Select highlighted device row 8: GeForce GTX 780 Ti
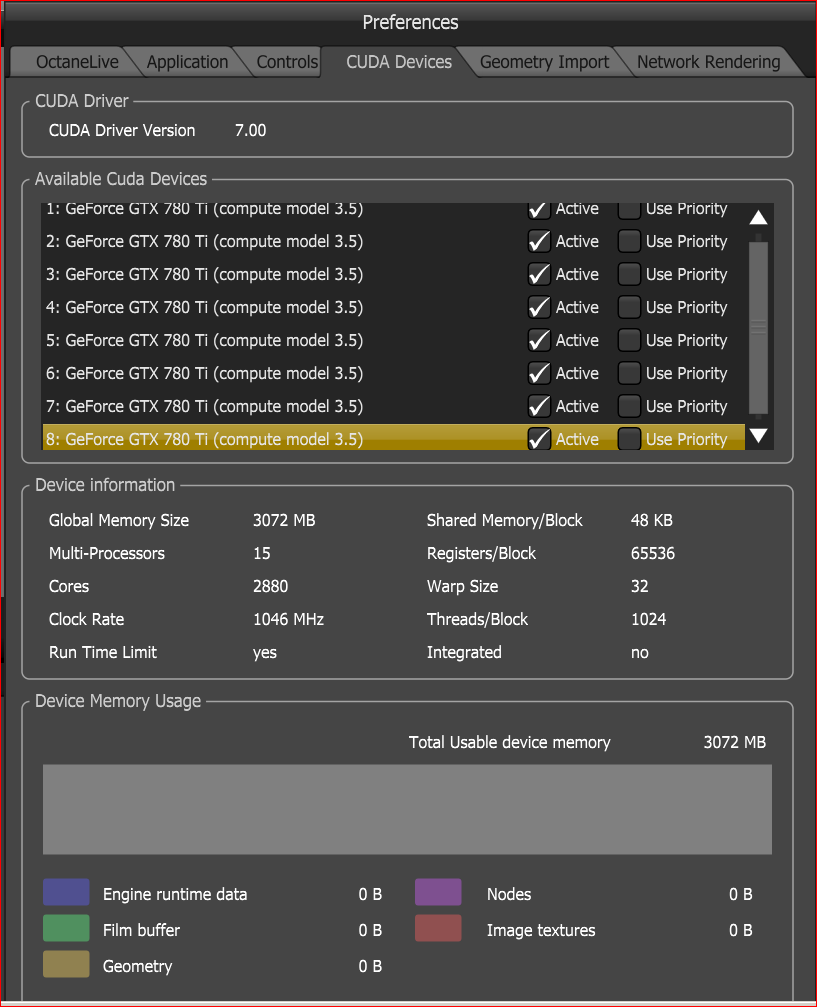Viewport: 817px width, 1007px height. coord(393,437)
